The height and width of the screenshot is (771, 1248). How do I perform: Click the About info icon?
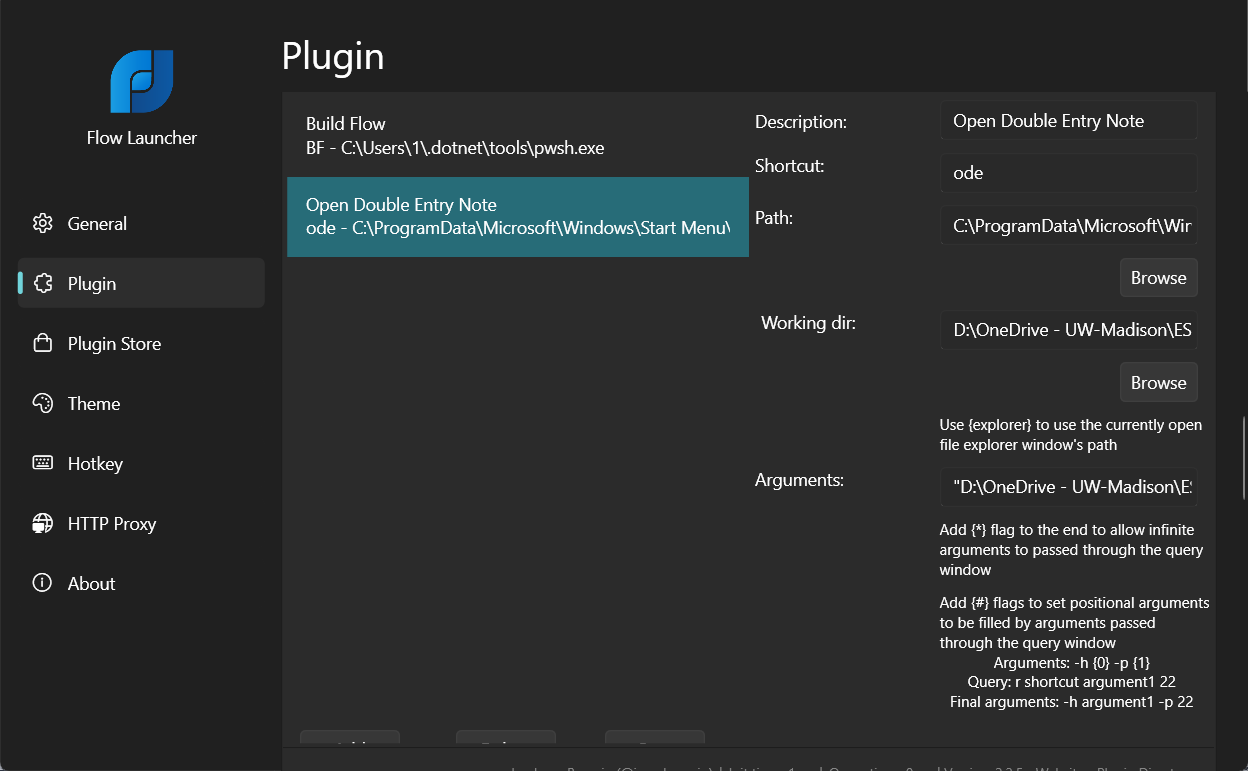pyautogui.click(x=42, y=583)
